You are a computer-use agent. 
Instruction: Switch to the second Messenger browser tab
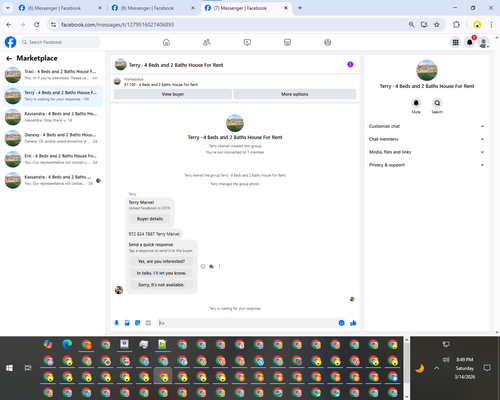(x=153, y=8)
